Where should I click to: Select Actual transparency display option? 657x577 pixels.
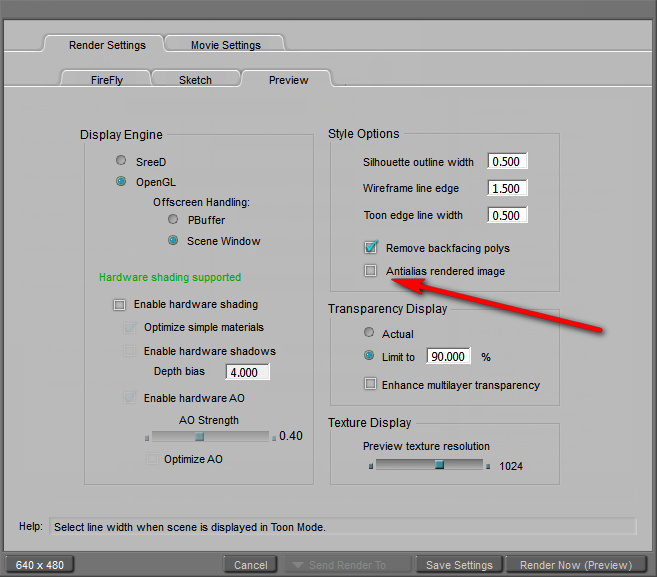click(x=370, y=333)
